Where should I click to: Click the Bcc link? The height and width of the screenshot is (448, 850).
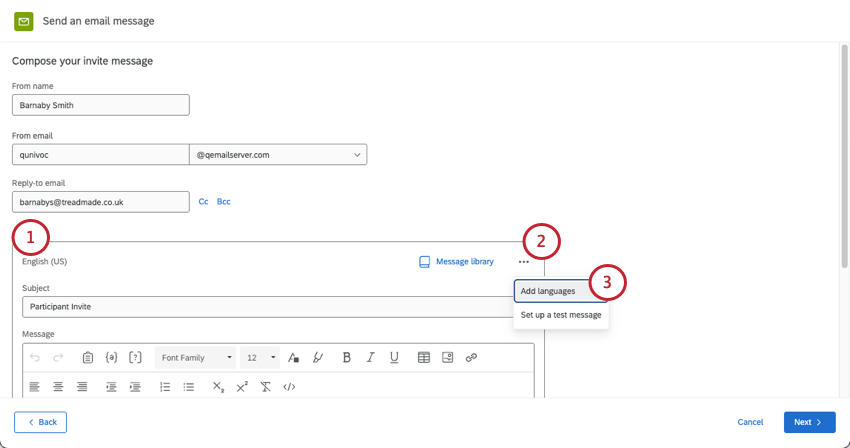223,202
